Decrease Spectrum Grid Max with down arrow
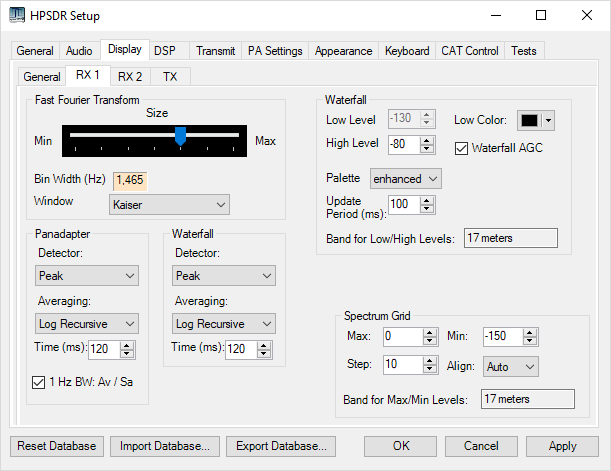The image size is (611, 471). coord(430,341)
